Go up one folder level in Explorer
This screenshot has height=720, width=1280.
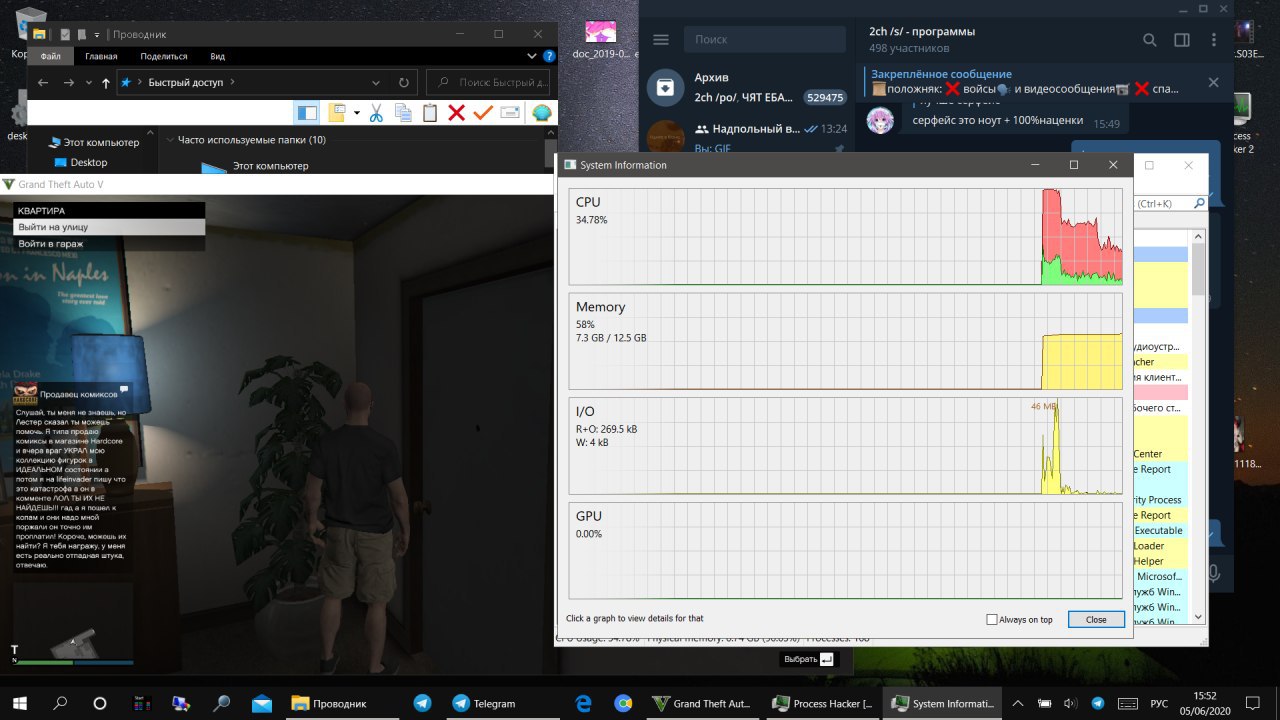tap(106, 83)
